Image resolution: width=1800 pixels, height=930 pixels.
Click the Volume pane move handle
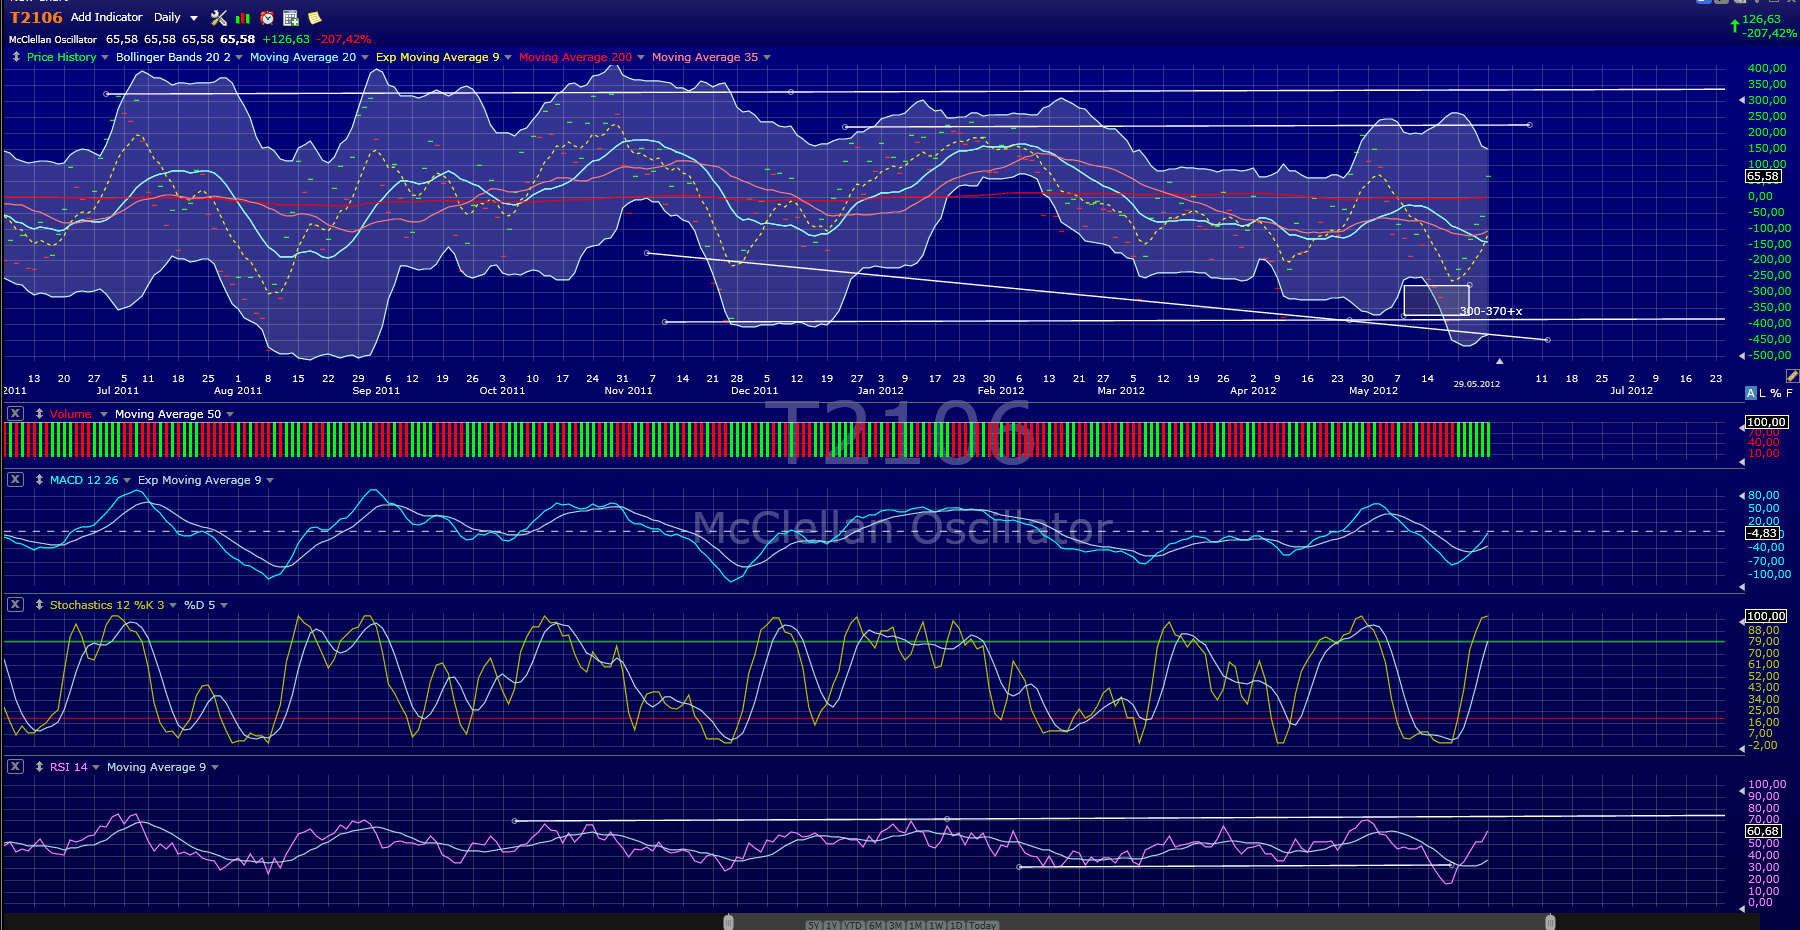tap(39, 413)
